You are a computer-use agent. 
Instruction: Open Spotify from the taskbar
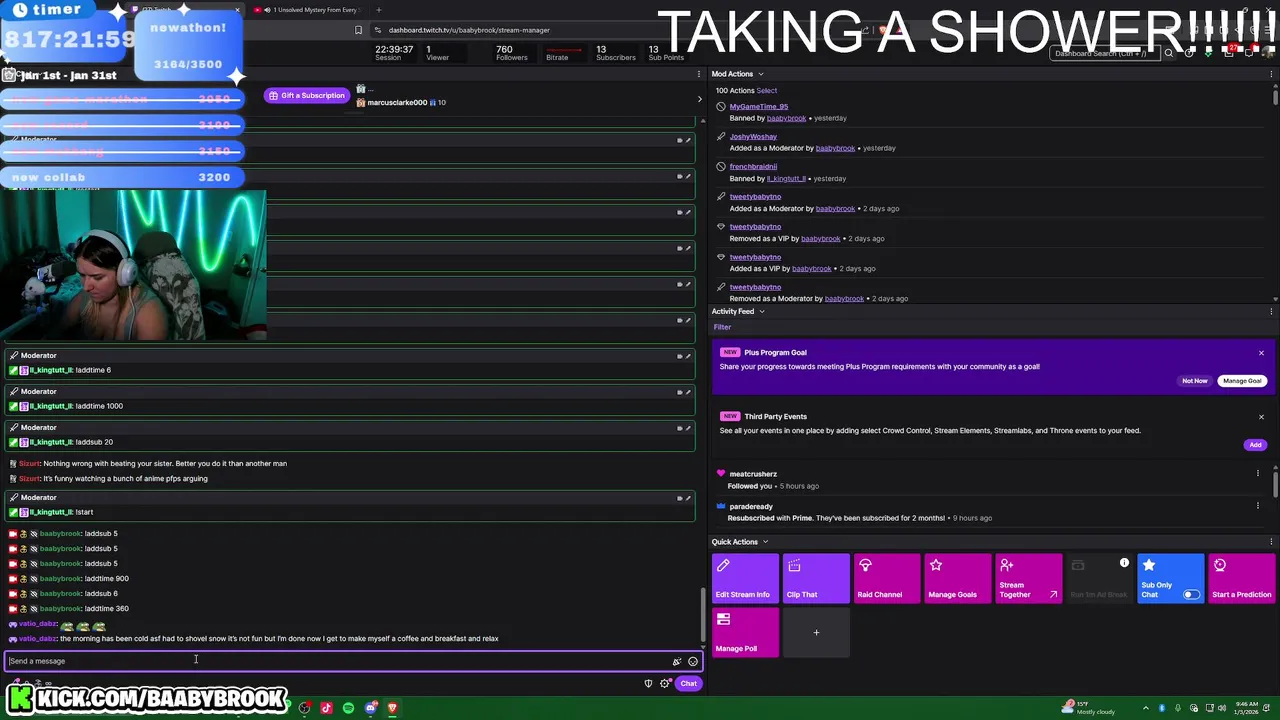click(348, 708)
